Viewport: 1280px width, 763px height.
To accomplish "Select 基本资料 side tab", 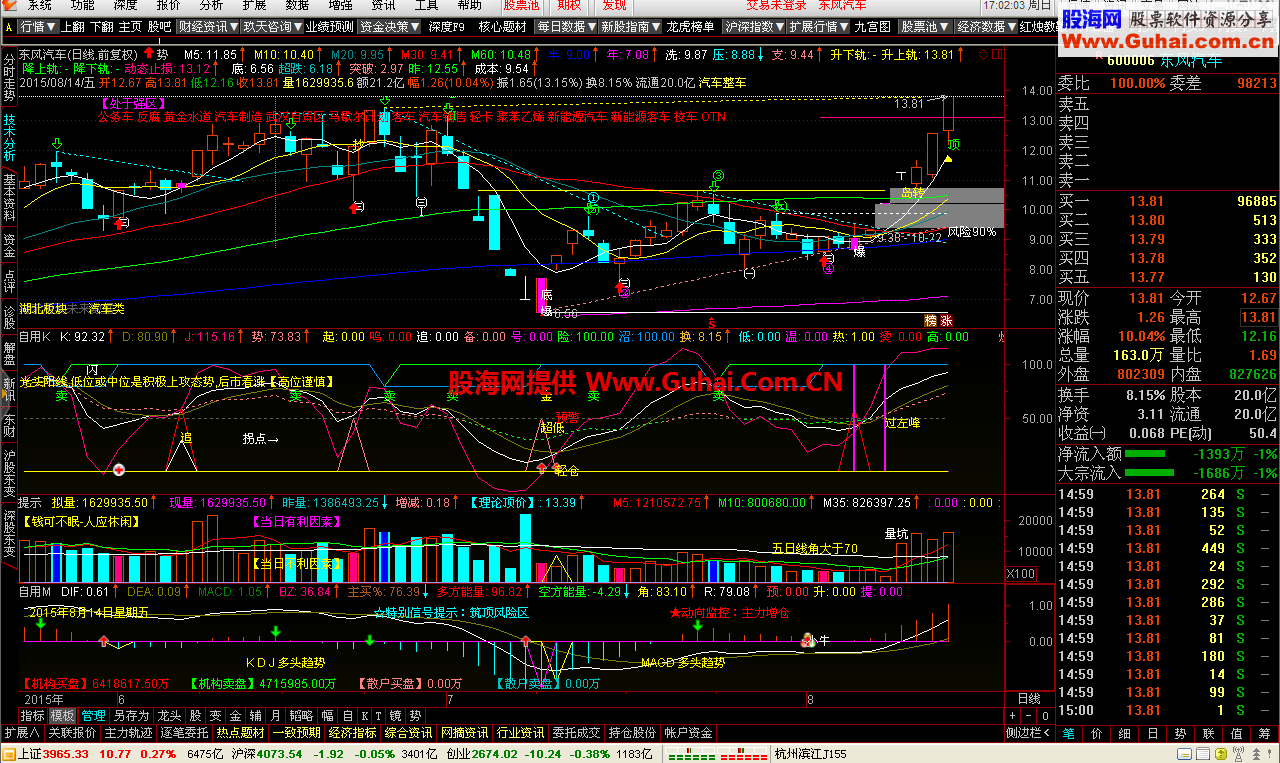I will [x=9, y=196].
